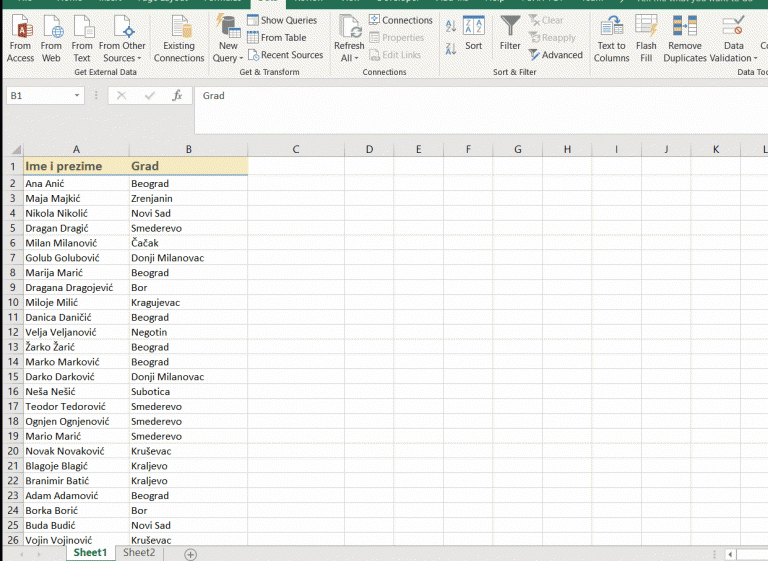This screenshot has width=768, height=561.
Task: Launch Text to Columns wizard
Action: tap(611, 39)
